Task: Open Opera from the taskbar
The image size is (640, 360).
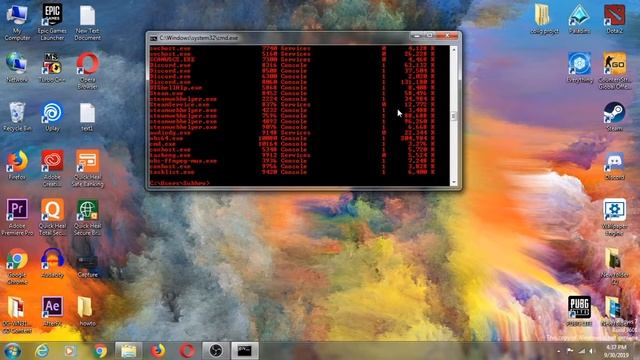Action: point(187,351)
